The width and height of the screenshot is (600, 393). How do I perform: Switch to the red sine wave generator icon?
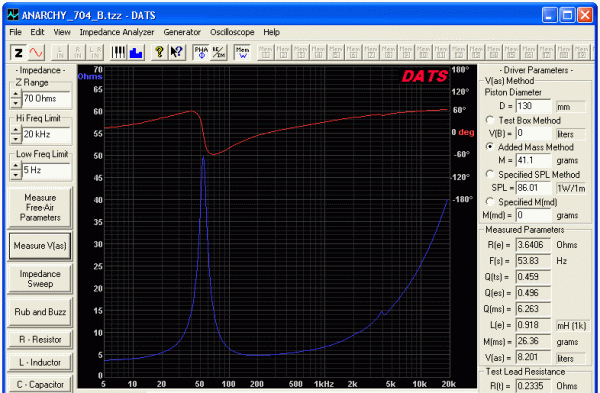click(x=36, y=52)
